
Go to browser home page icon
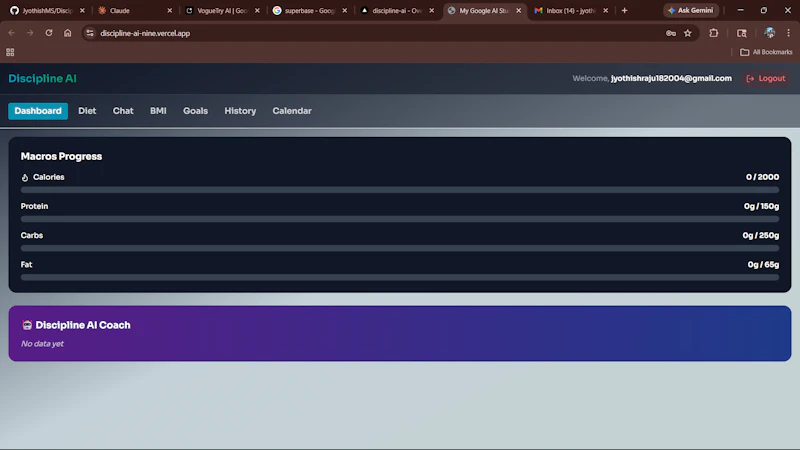coord(67,33)
